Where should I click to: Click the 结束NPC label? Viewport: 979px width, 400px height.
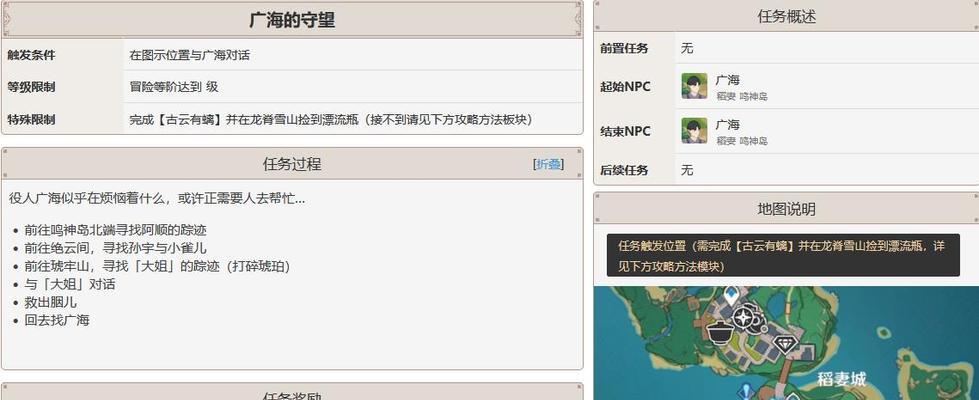pyautogui.click(x=625, y=132)
